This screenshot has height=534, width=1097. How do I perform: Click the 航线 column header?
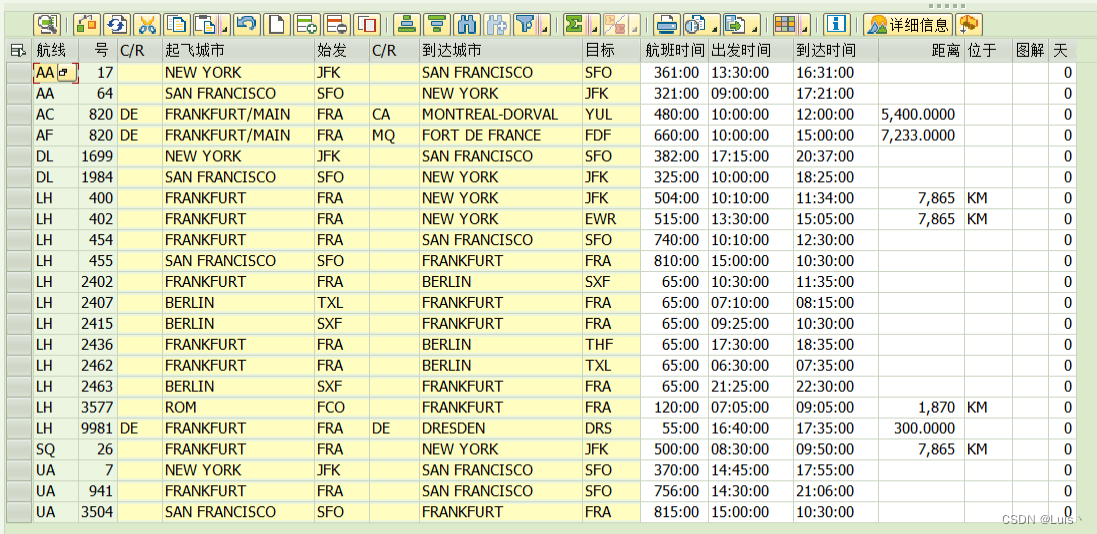[x=55, y=50]
